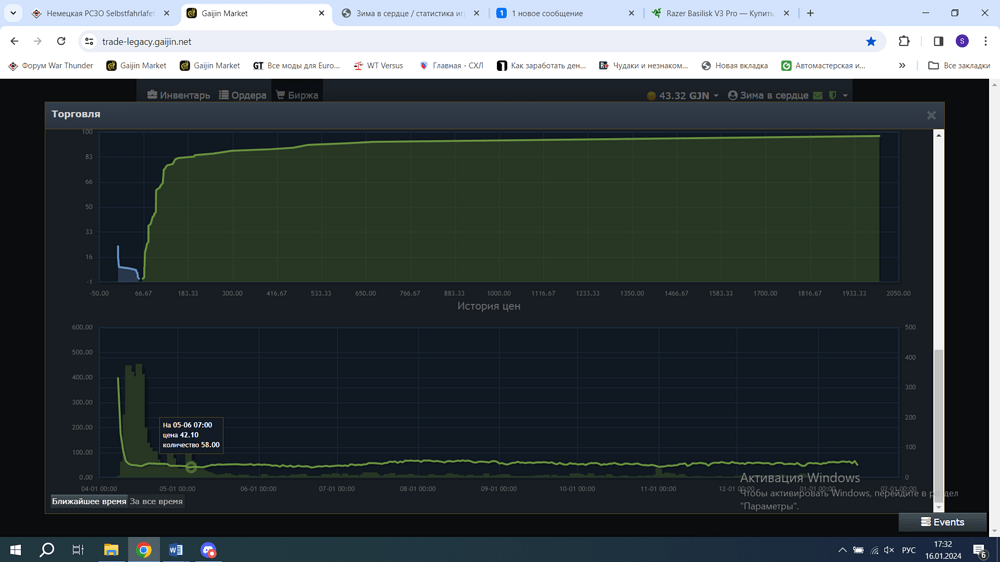Image resolution: width=1000 pixels, height=562 pixels.
Task: Click the mail envelope icon beside username
Action: (x=818, y=95)
